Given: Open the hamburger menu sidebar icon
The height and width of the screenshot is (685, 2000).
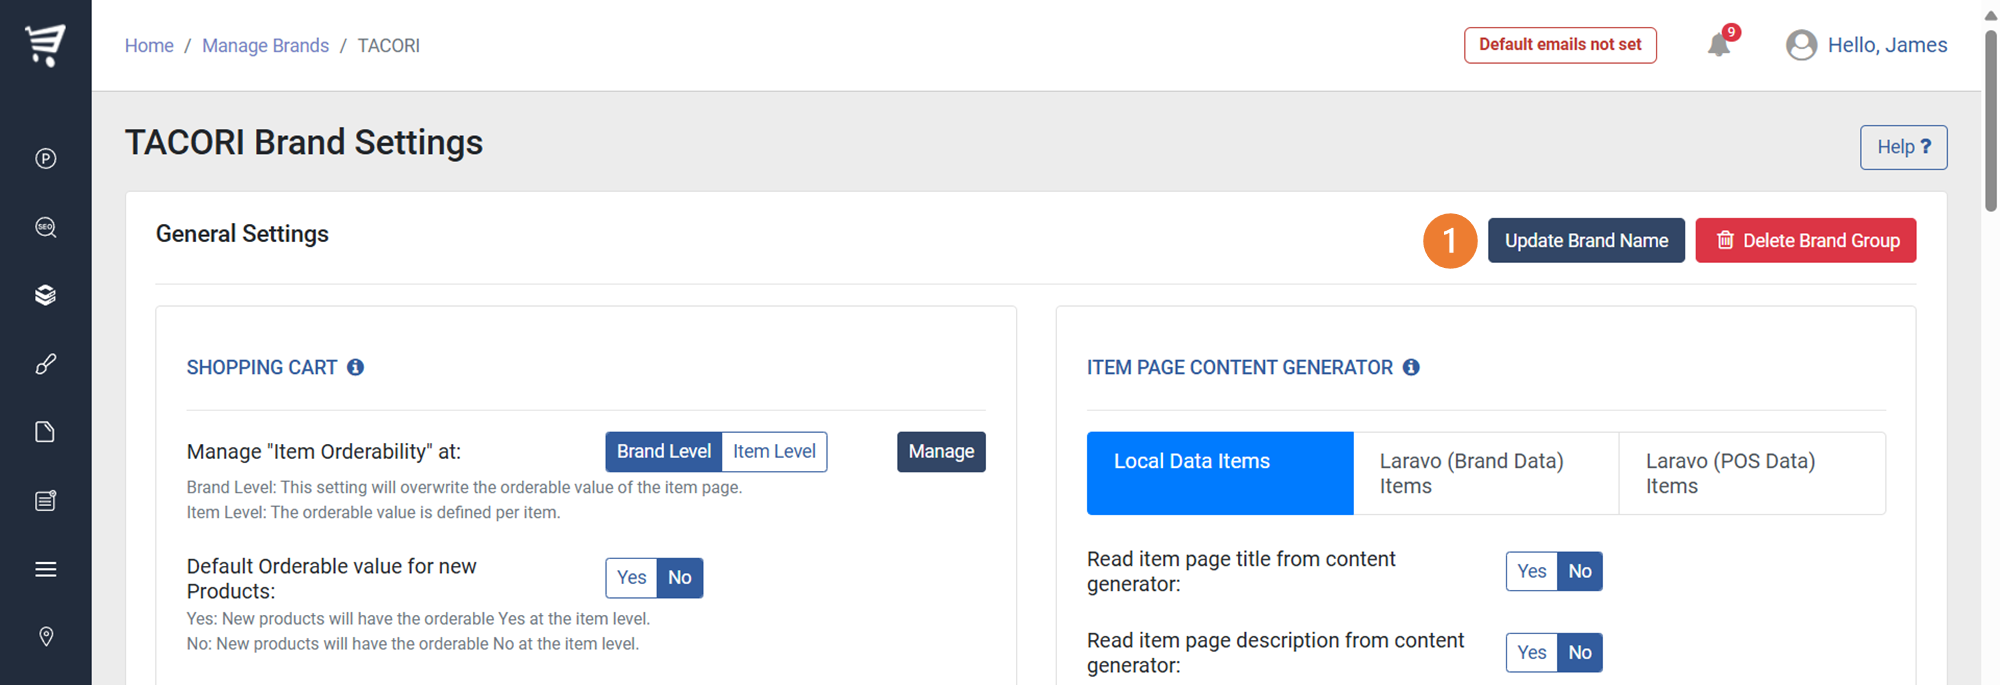Looking at the screenshot, I should click(x=45, y=569).
